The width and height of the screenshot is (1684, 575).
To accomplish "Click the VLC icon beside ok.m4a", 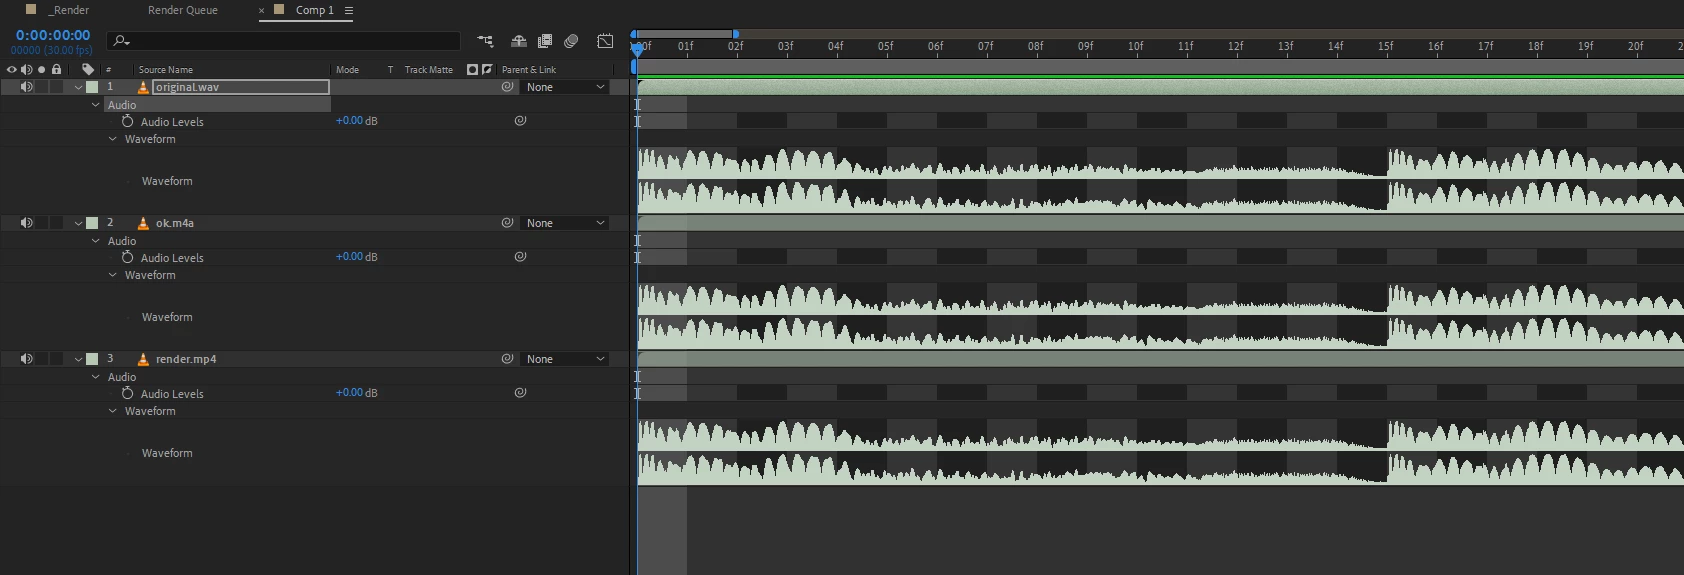I will pos(143,223).
